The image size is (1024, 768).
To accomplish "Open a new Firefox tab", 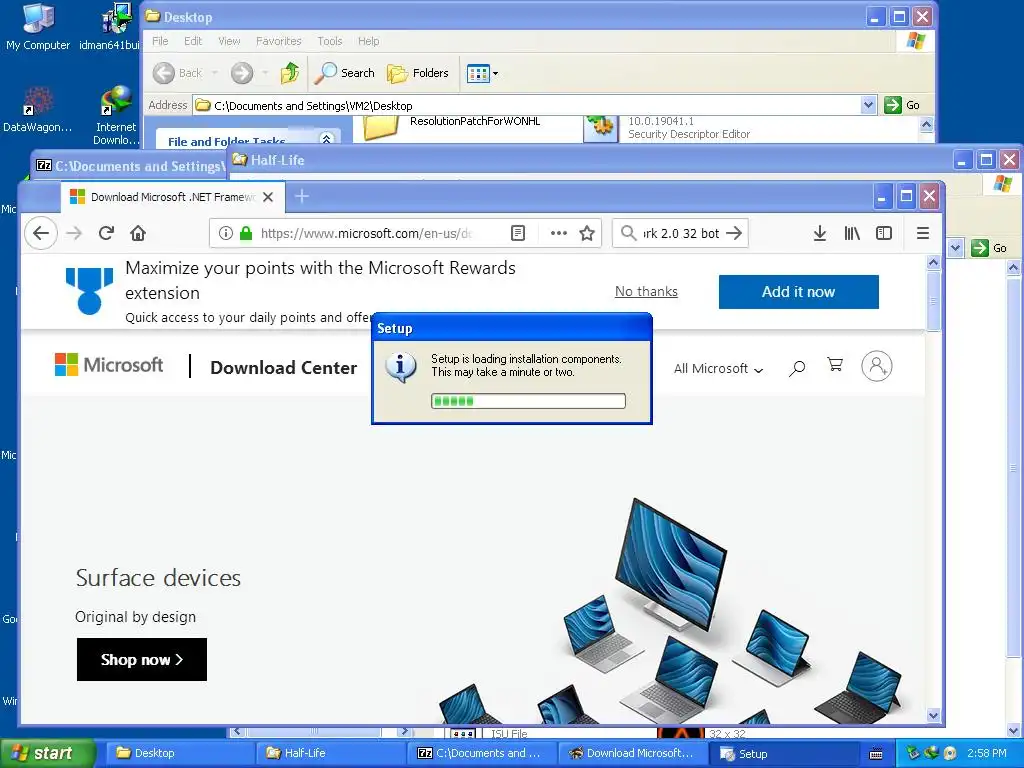I will coord(302,196).
